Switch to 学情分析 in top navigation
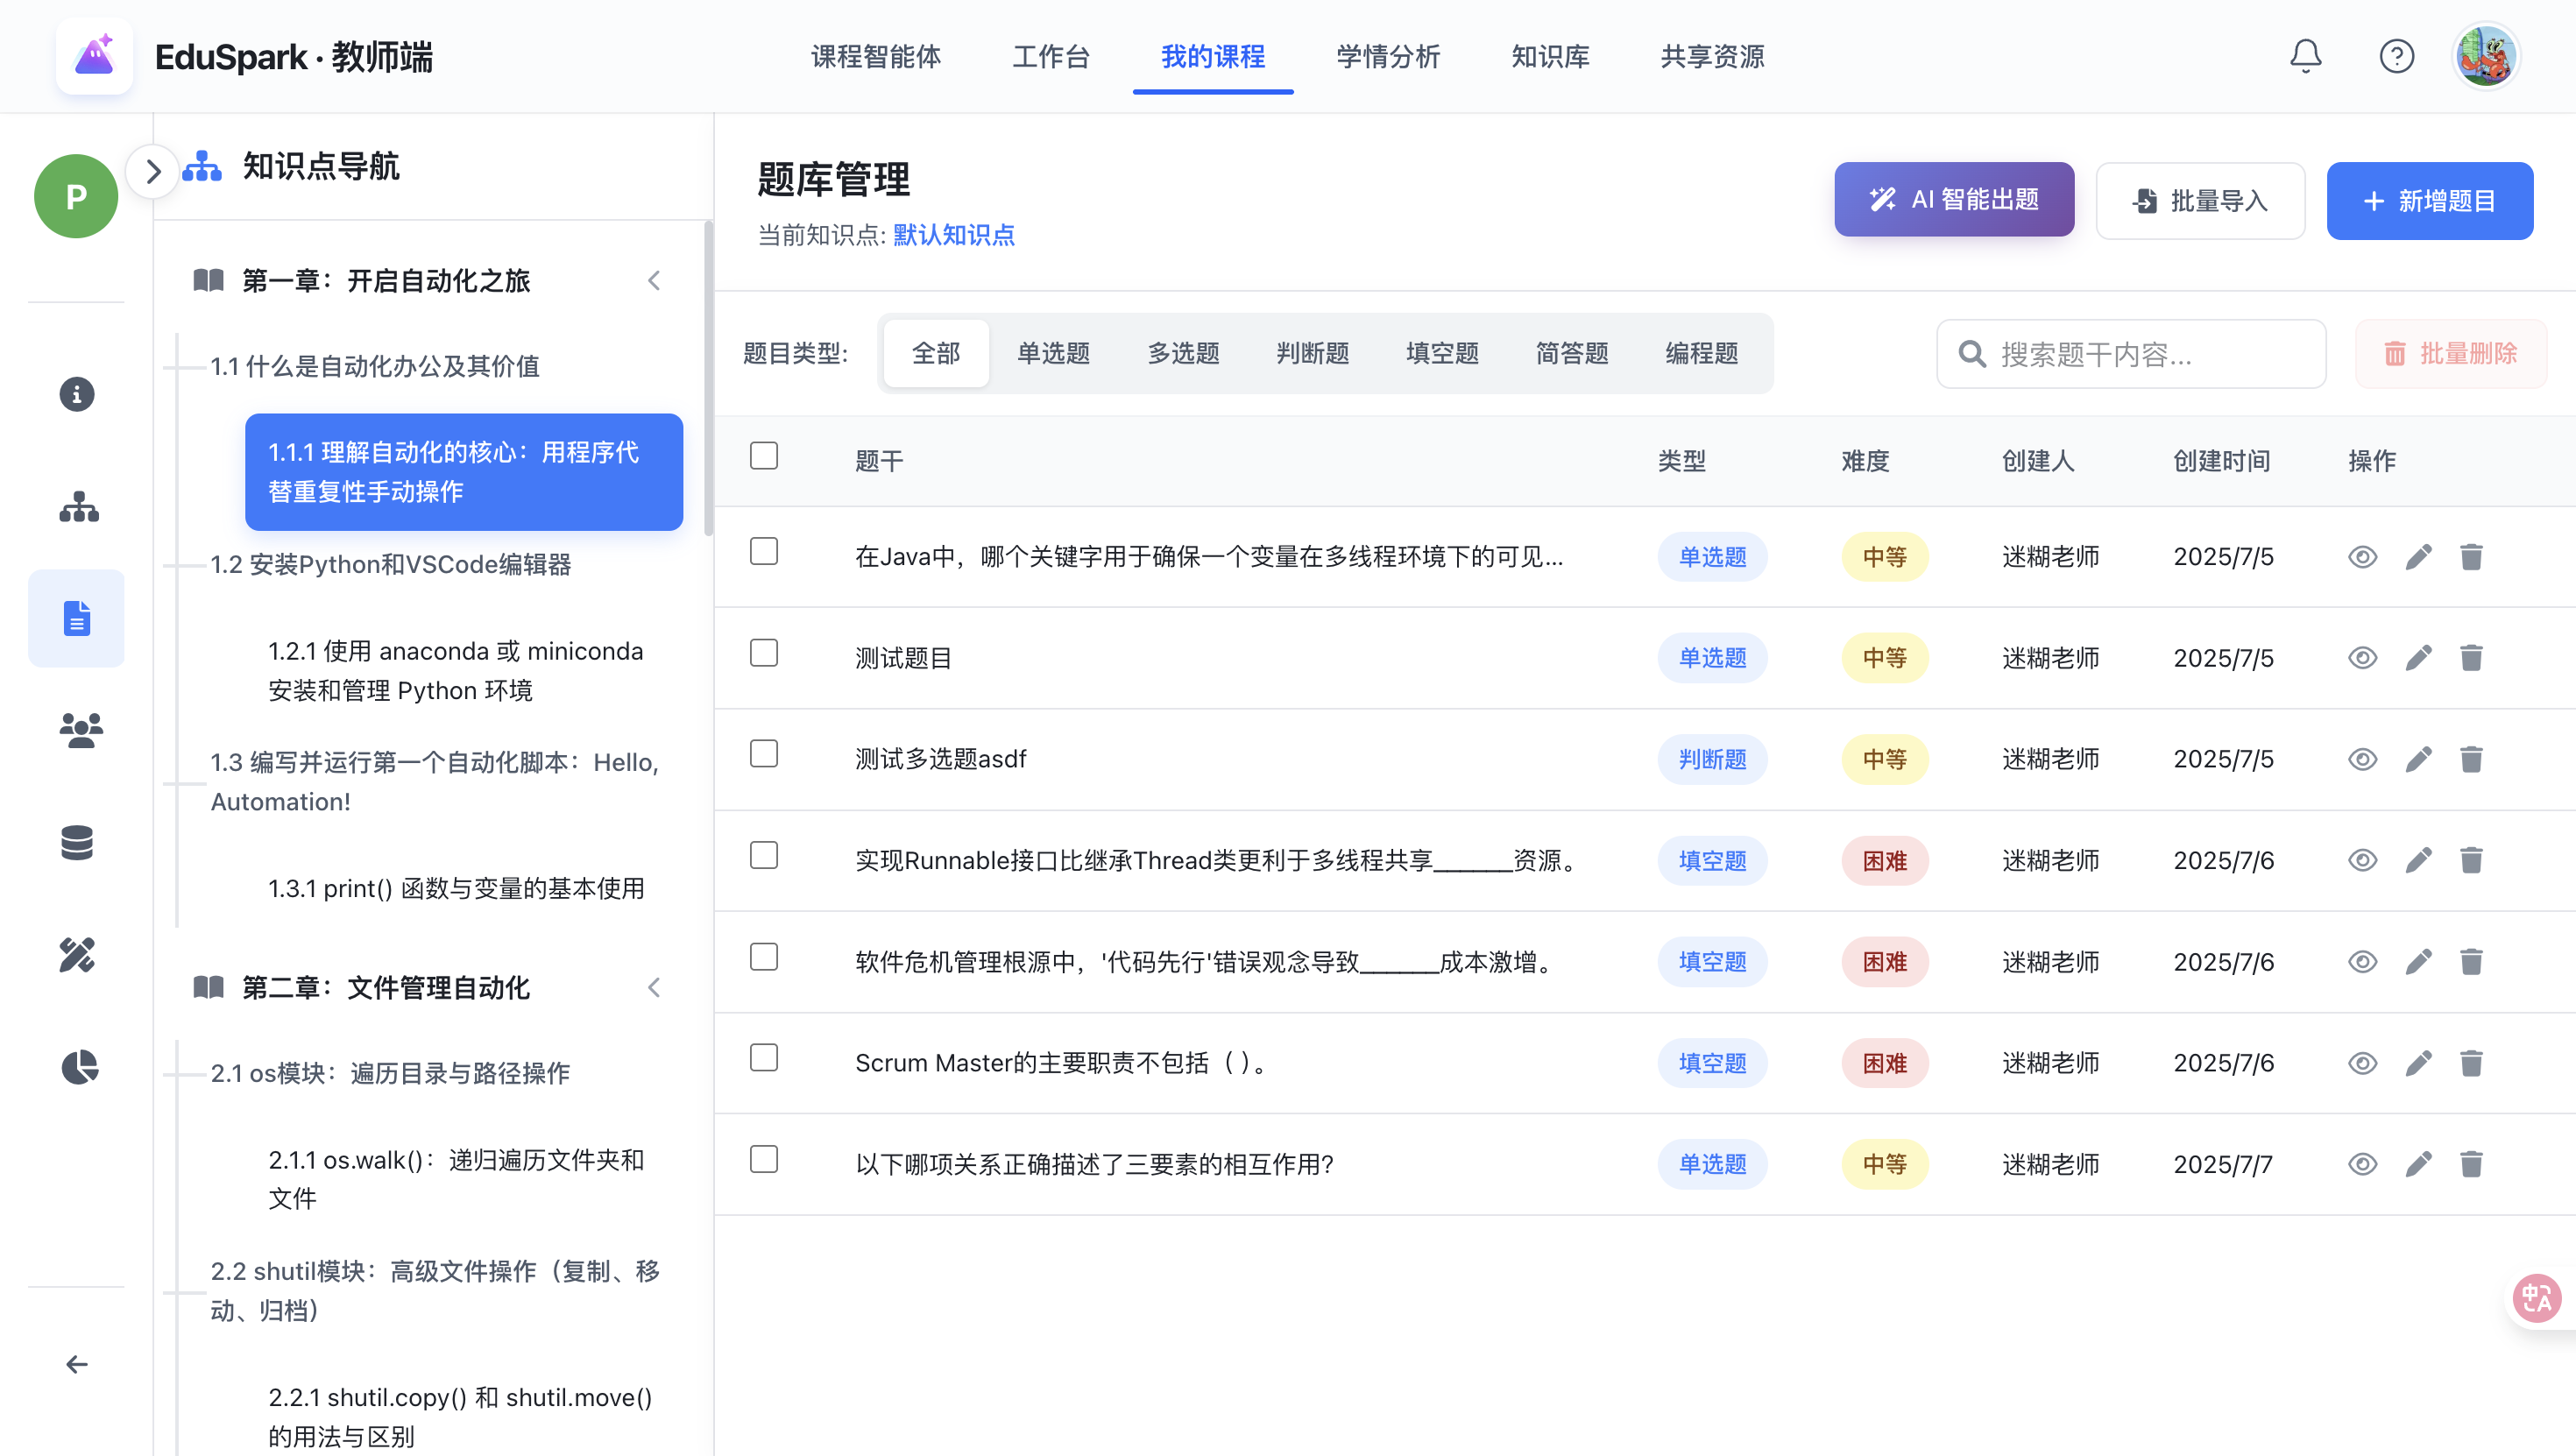The width and height of the screenshot is (2576, 1456). point(1388,56)
